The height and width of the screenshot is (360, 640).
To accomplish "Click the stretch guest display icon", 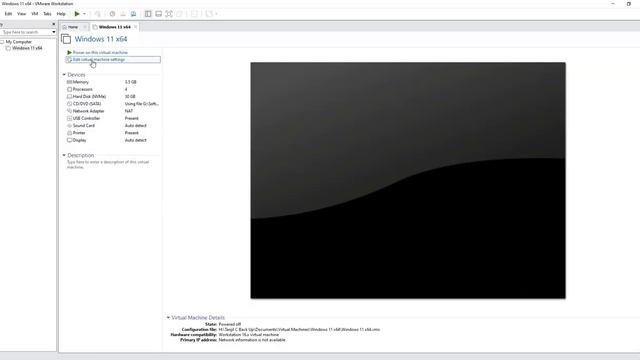I will coord(209,14).
